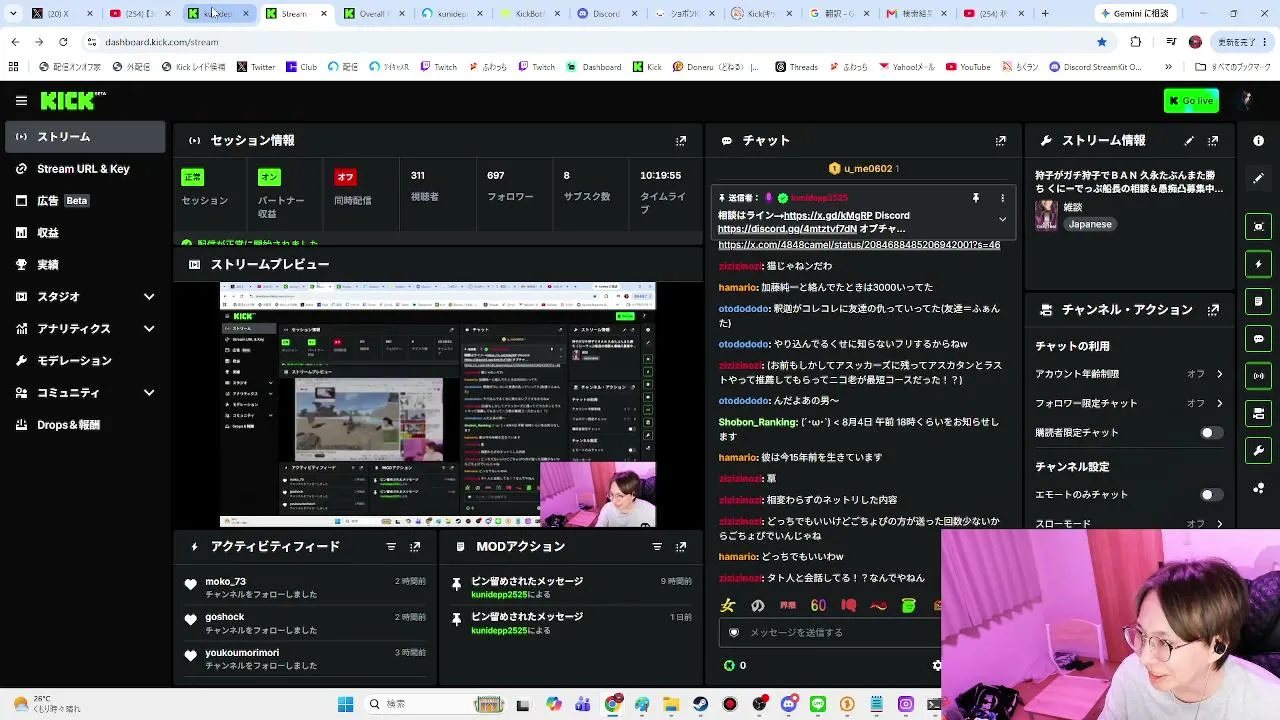Viewport: 1280px width, 720px height.
Task: Open the new tab plus button
Action: coord(1045,14)
